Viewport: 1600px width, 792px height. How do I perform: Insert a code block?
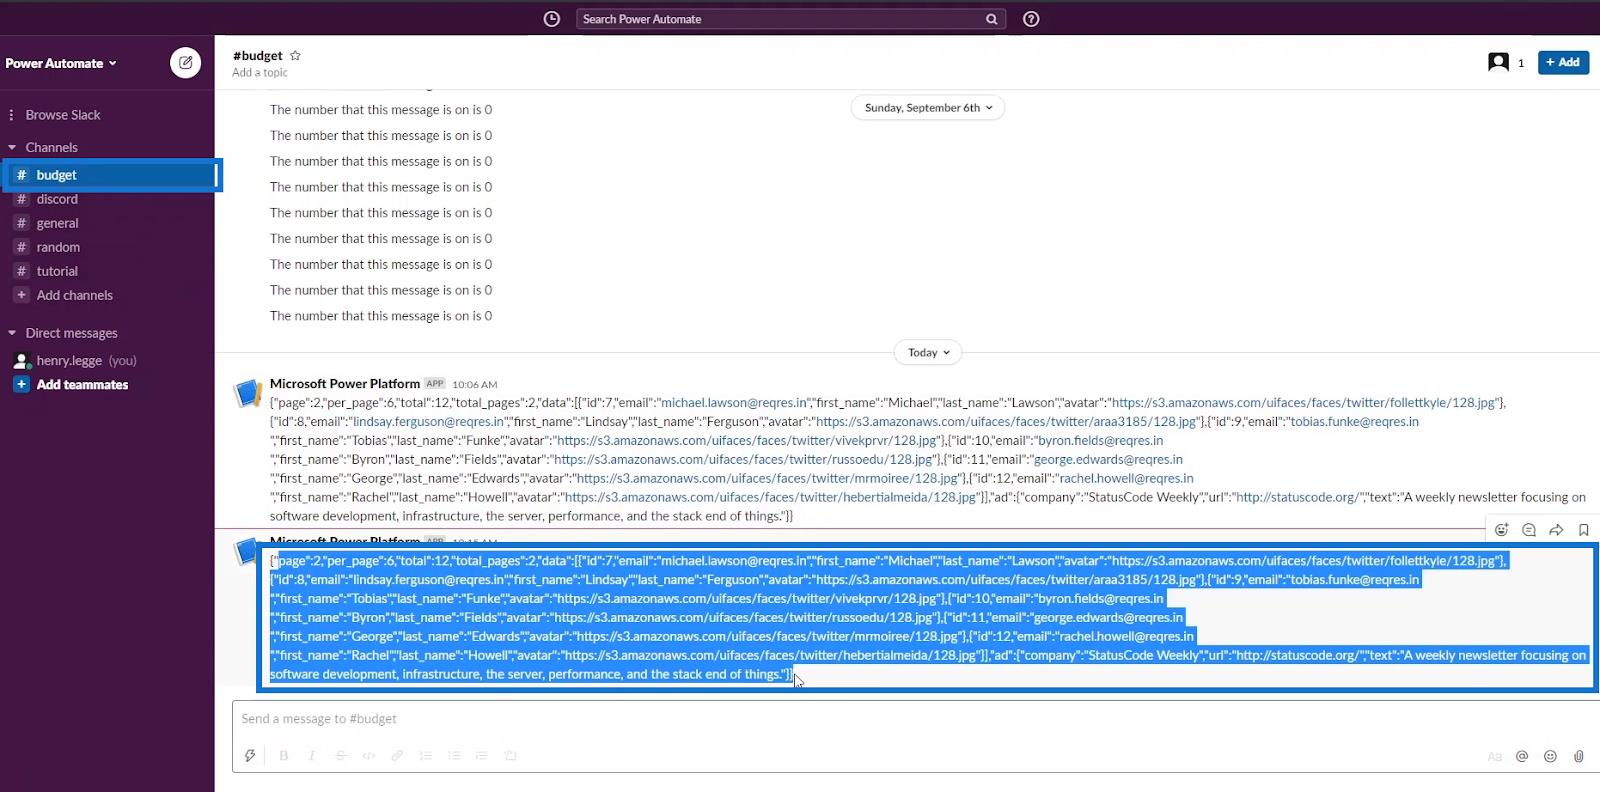[x=510, y=756]
